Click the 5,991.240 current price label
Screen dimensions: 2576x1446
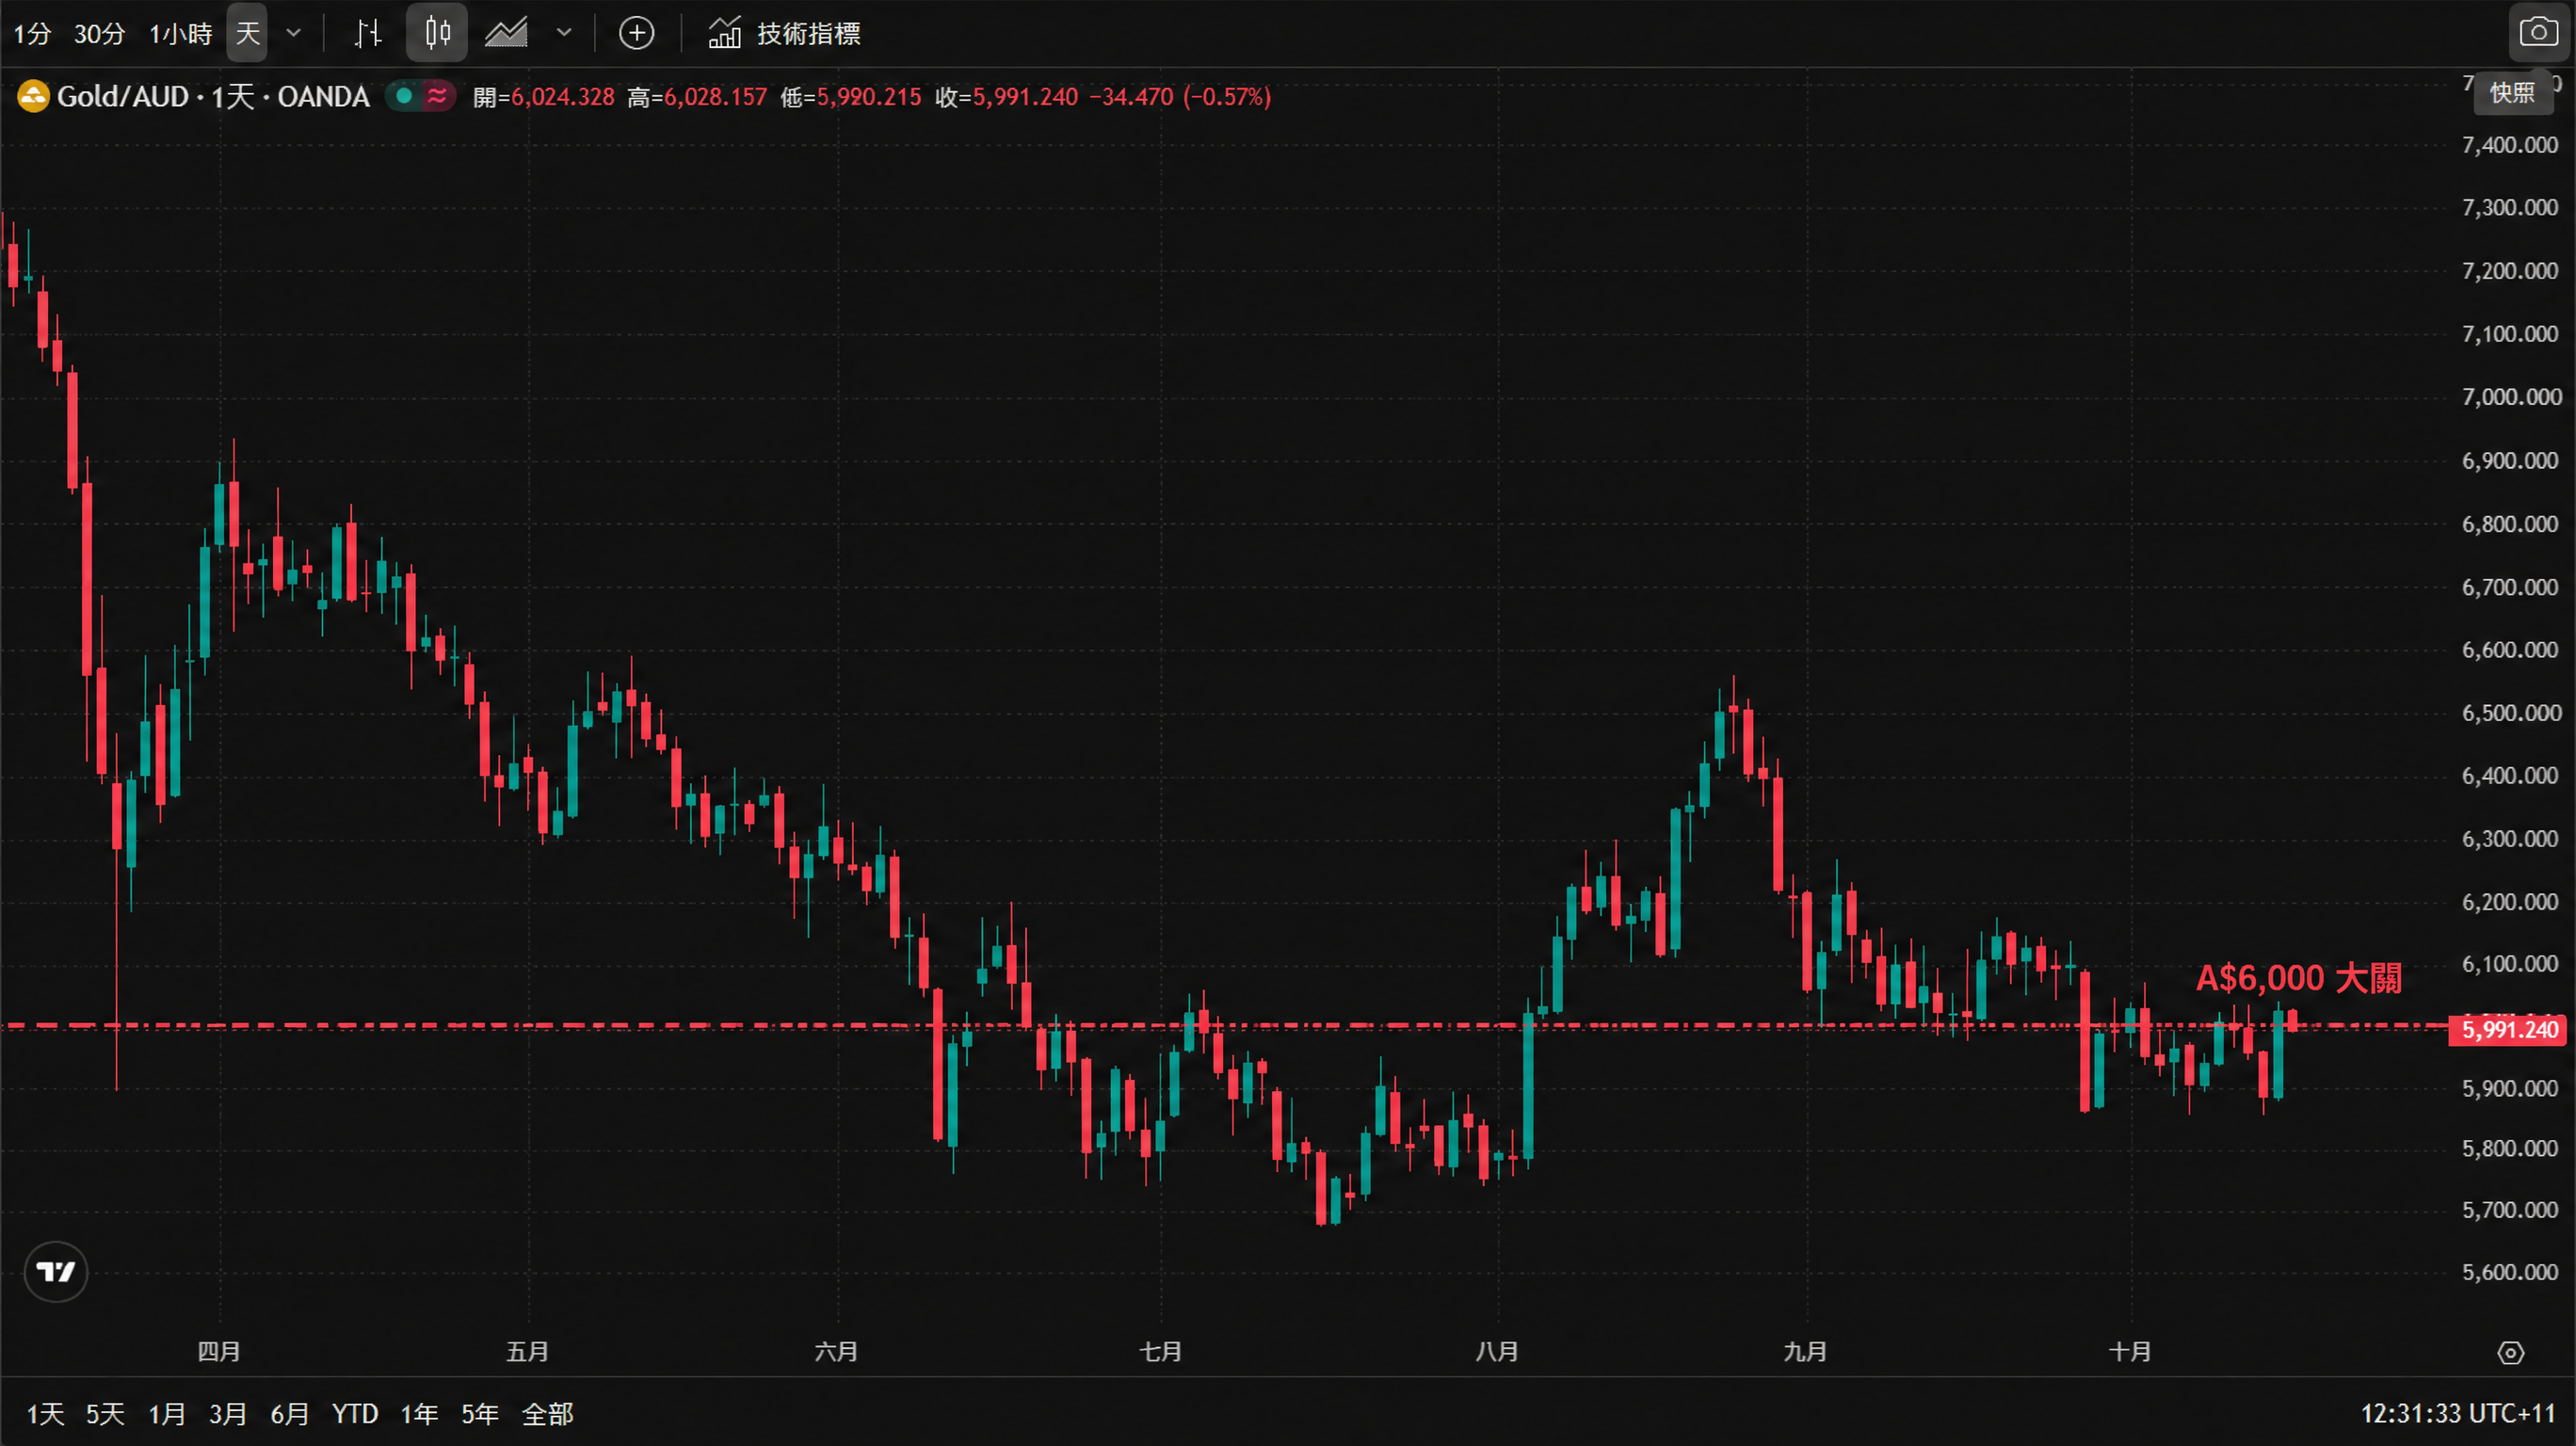coord(2507,1030)
